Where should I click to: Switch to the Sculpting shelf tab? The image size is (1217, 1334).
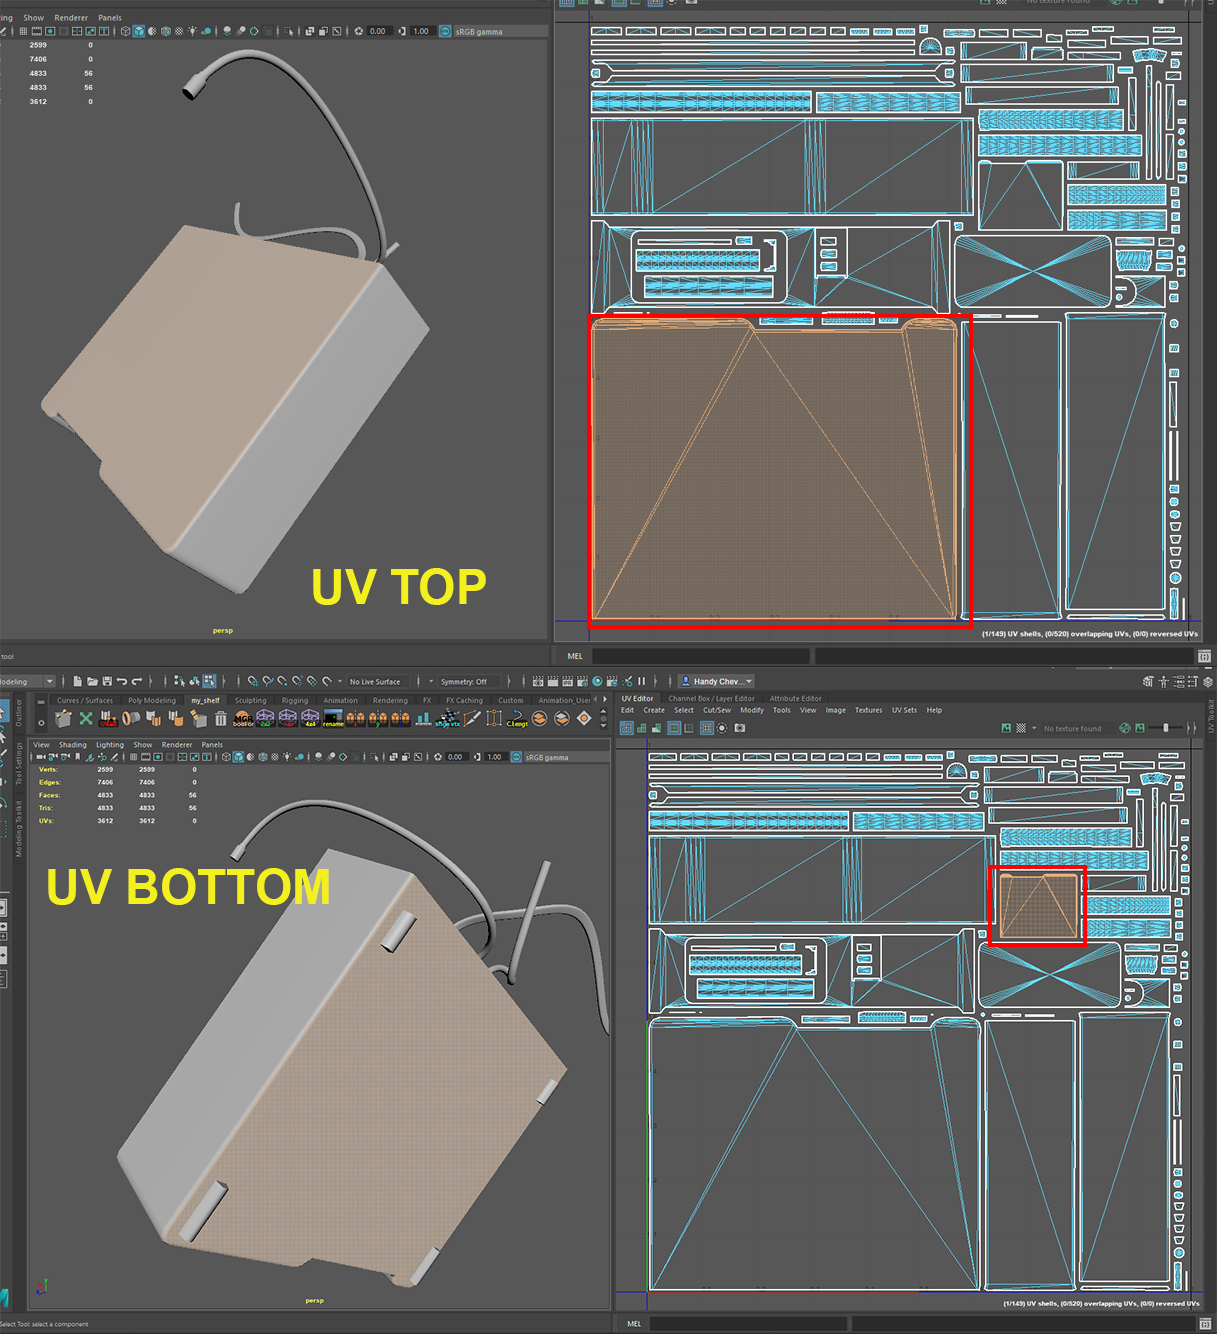(x=250, y=700)
